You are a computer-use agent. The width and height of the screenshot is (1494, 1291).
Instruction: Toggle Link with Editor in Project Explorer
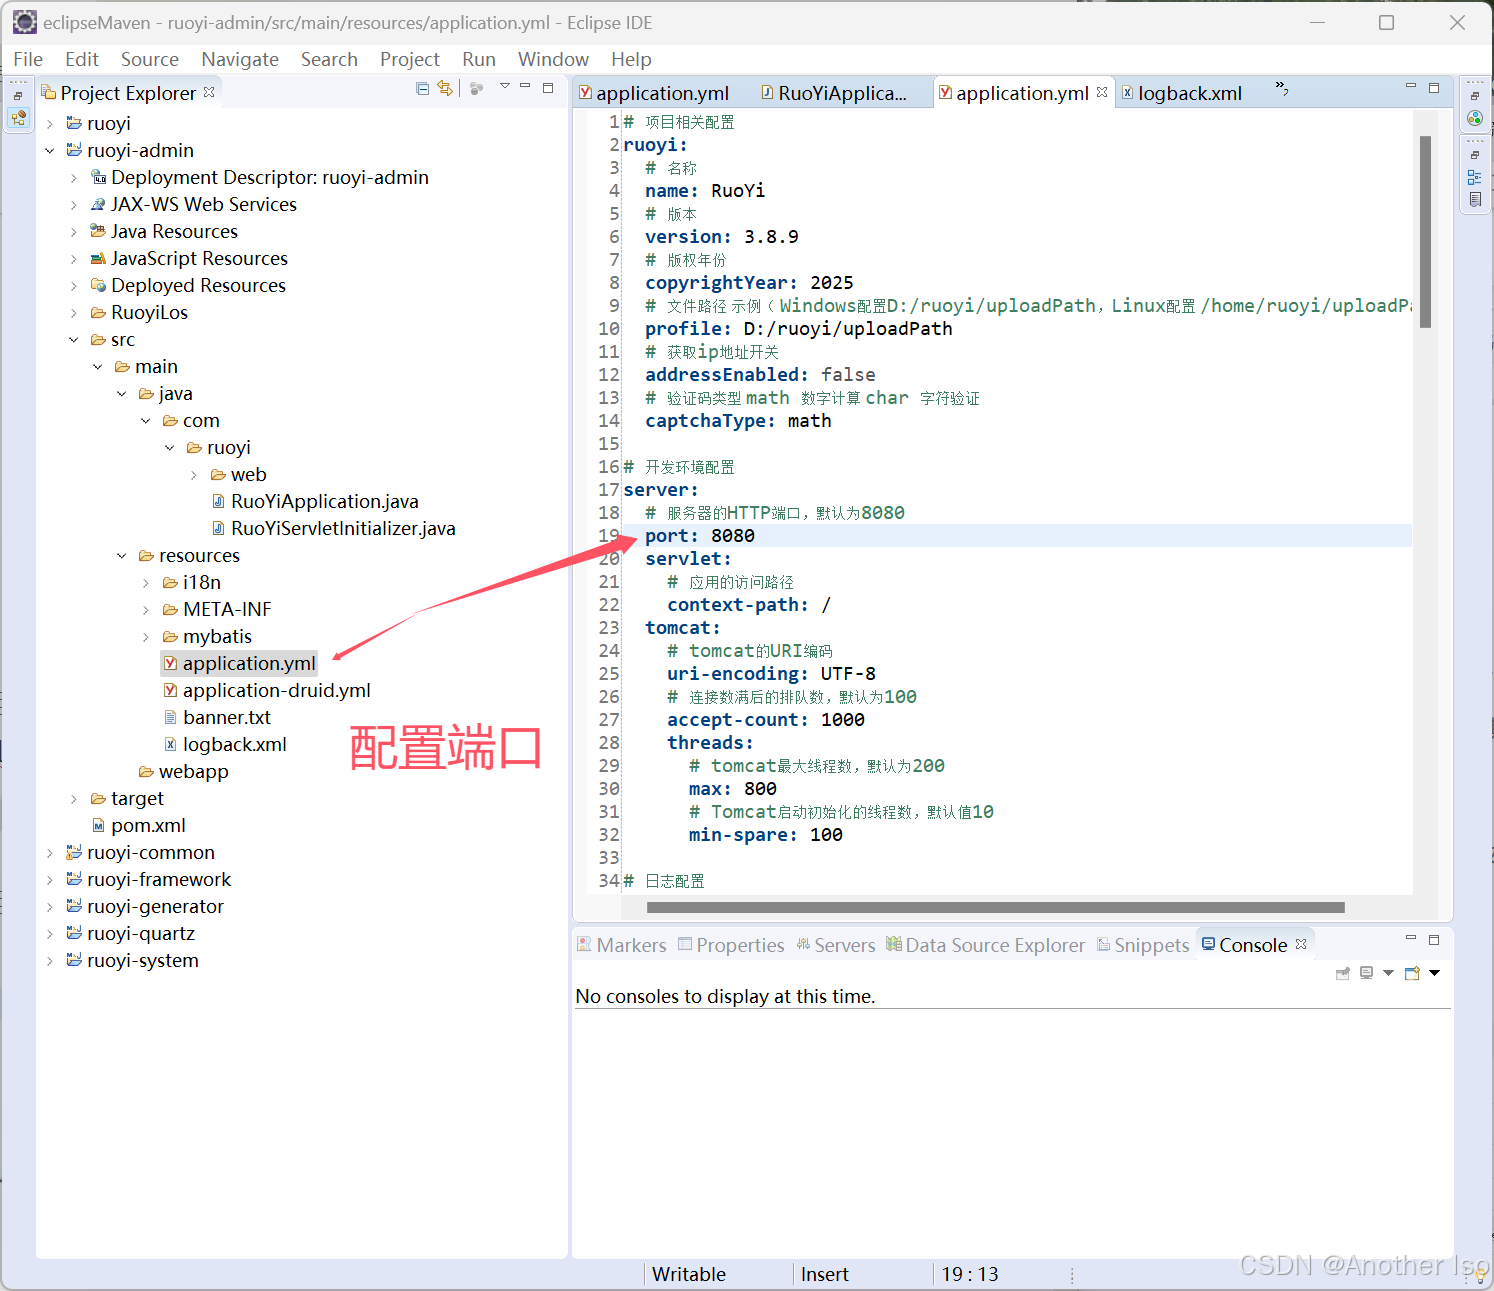point(445,88)
